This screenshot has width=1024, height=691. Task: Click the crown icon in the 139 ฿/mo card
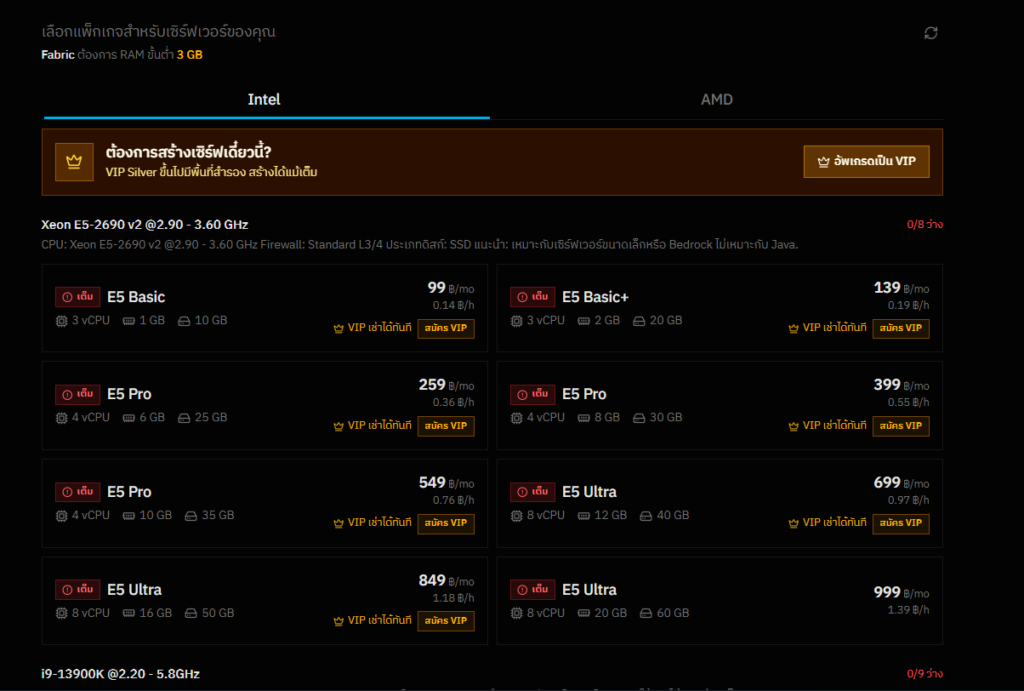click(793, 329)
